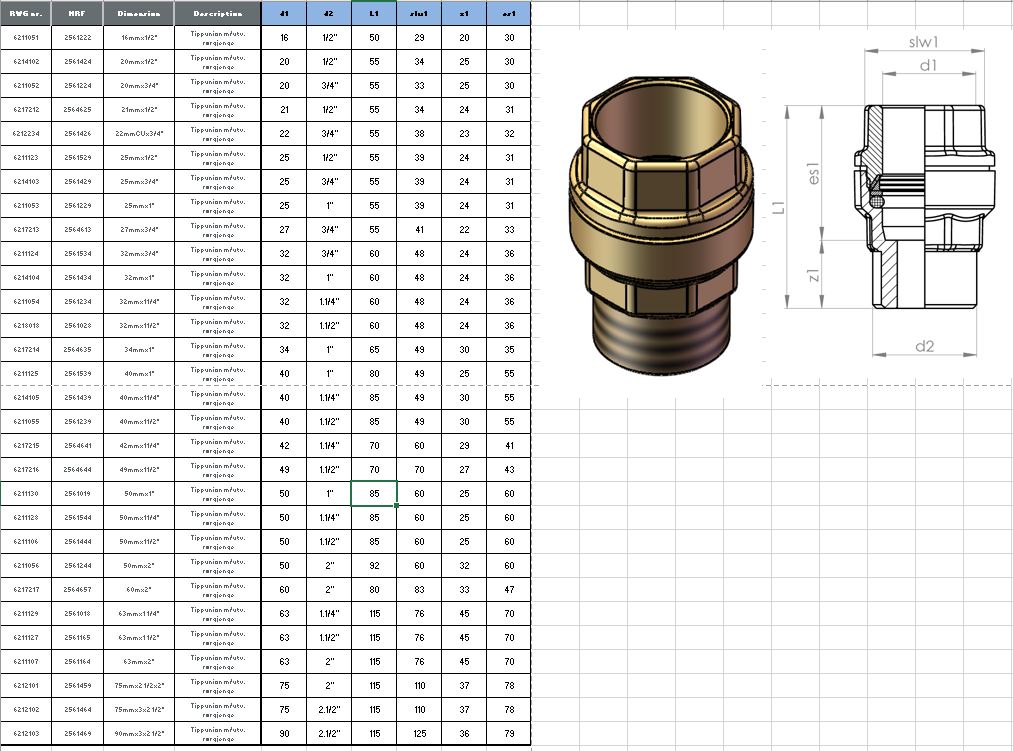Select the '34mmx1"' dimension cell

pos(138,350)
